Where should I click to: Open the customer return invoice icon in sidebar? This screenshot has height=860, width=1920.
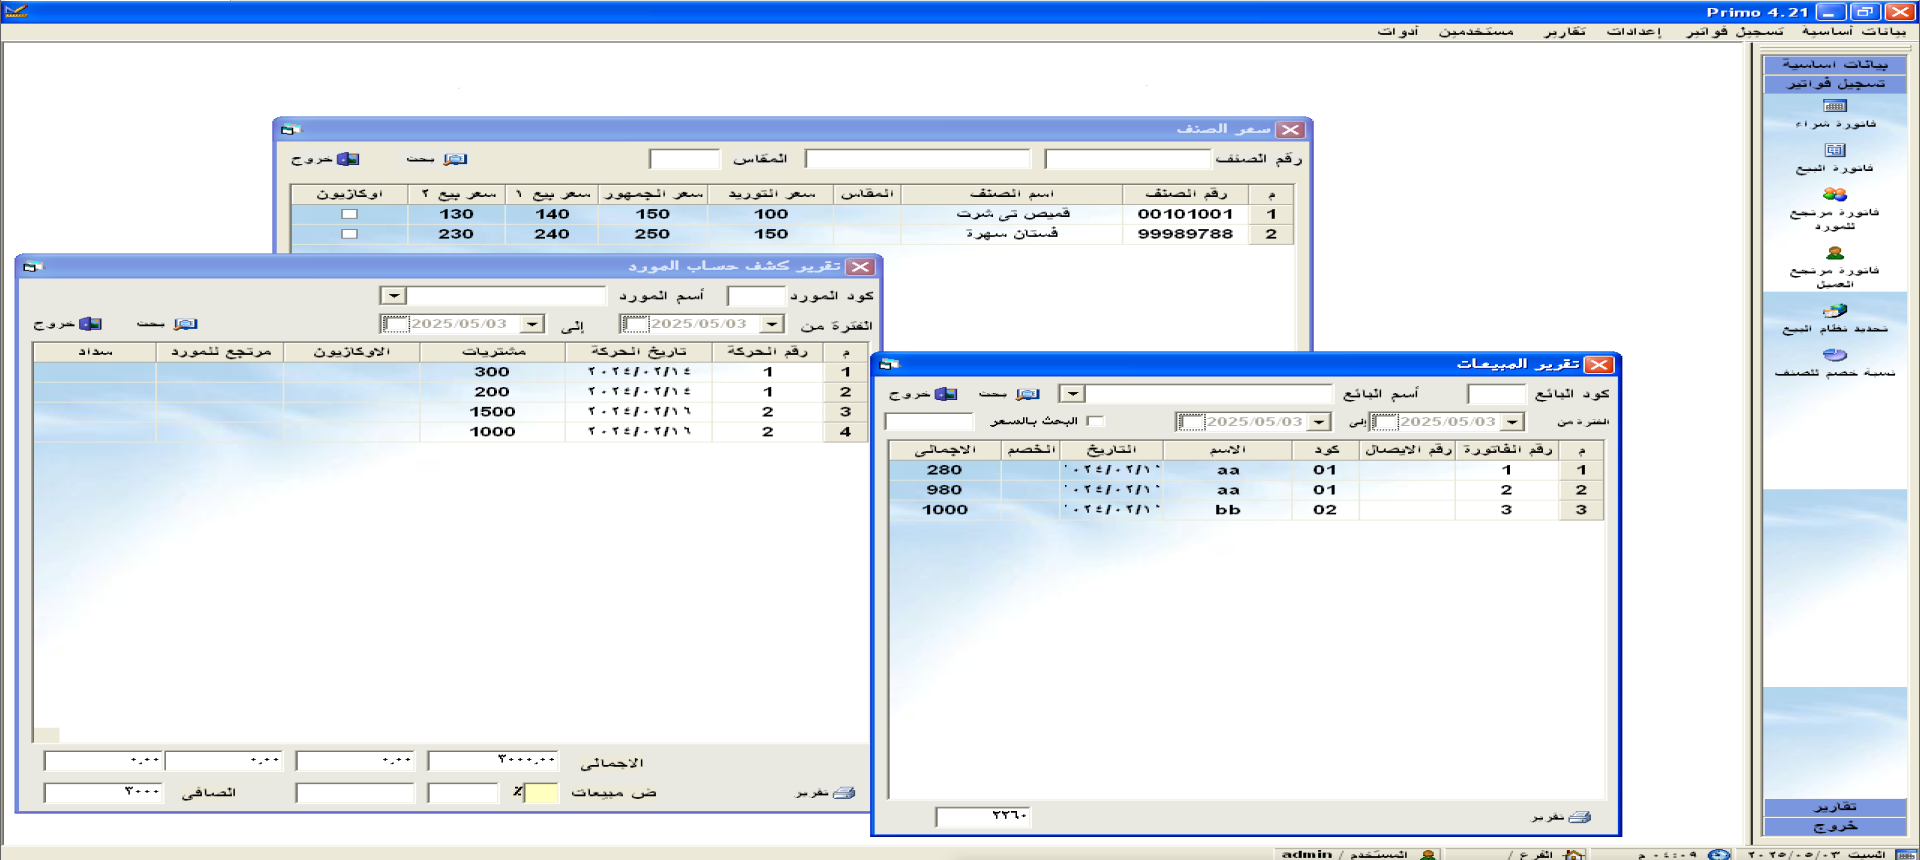click(x=1834, y=253)
